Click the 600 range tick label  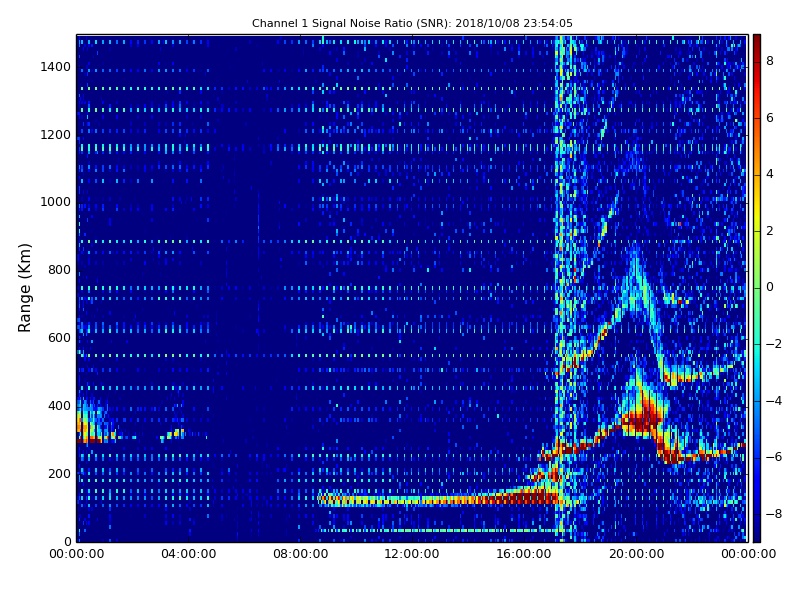coord(59,338)
